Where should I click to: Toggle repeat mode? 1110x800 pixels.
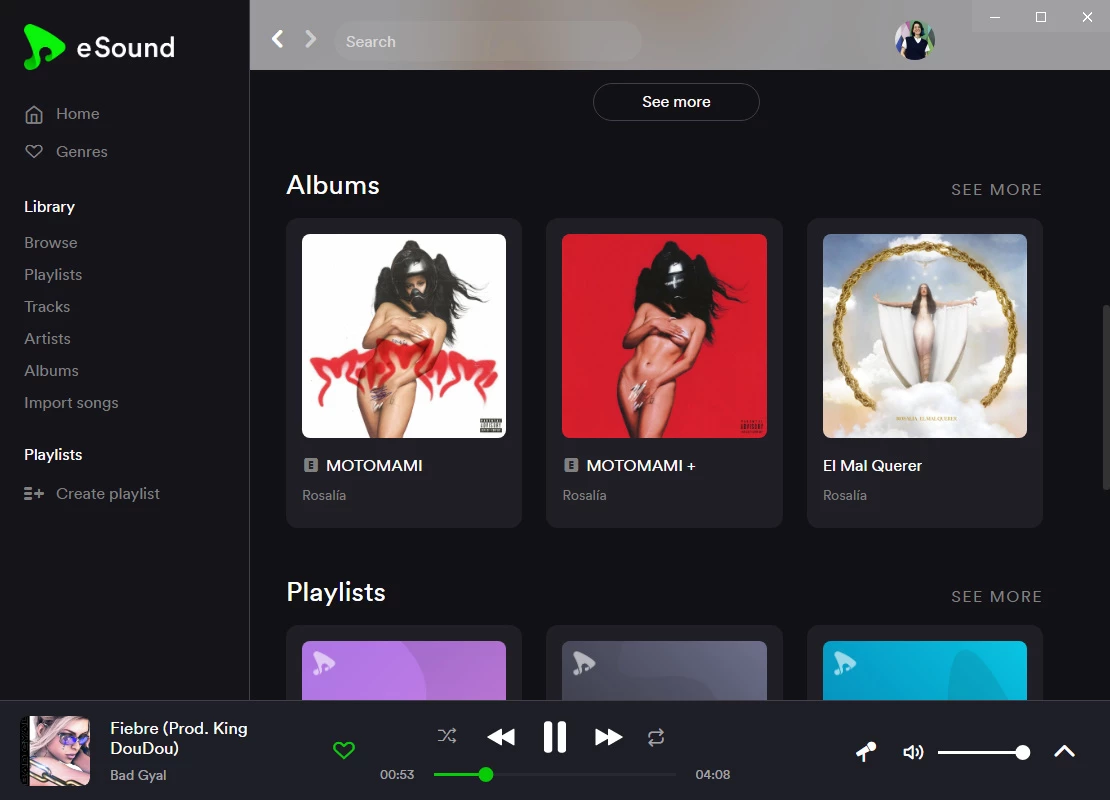pos(656,737)
